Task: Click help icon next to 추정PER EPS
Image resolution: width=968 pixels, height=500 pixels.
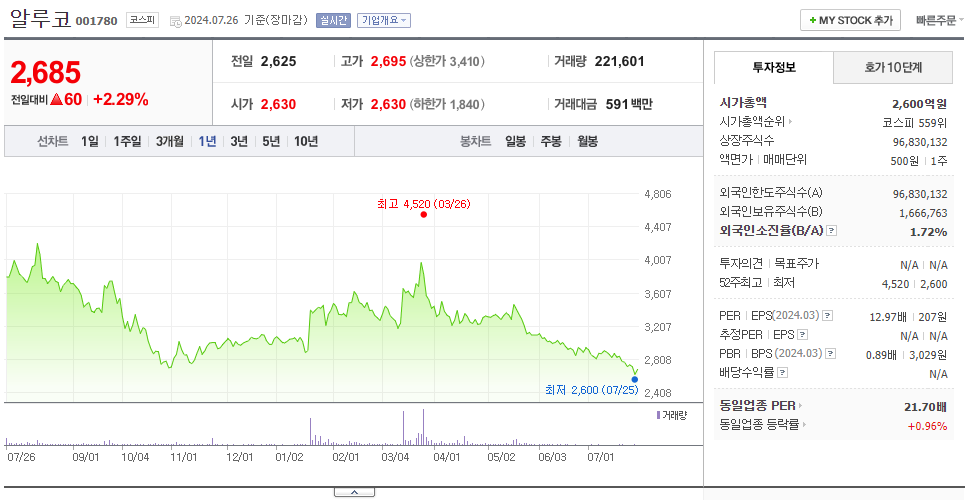Action: click(802, 335)
